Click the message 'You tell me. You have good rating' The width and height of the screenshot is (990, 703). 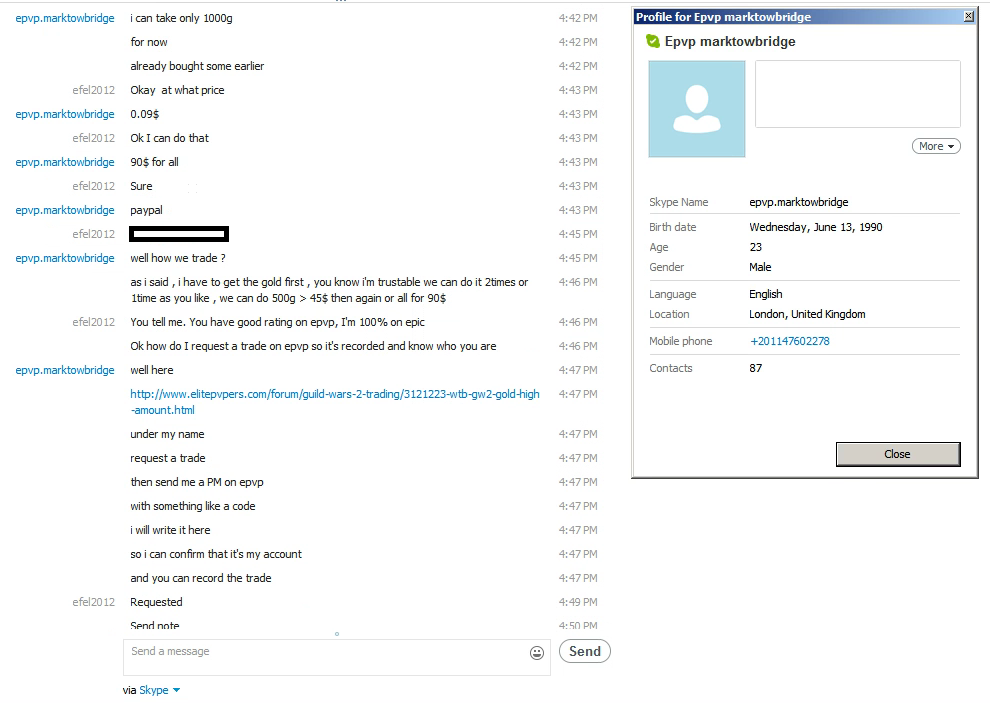(277, 322)
